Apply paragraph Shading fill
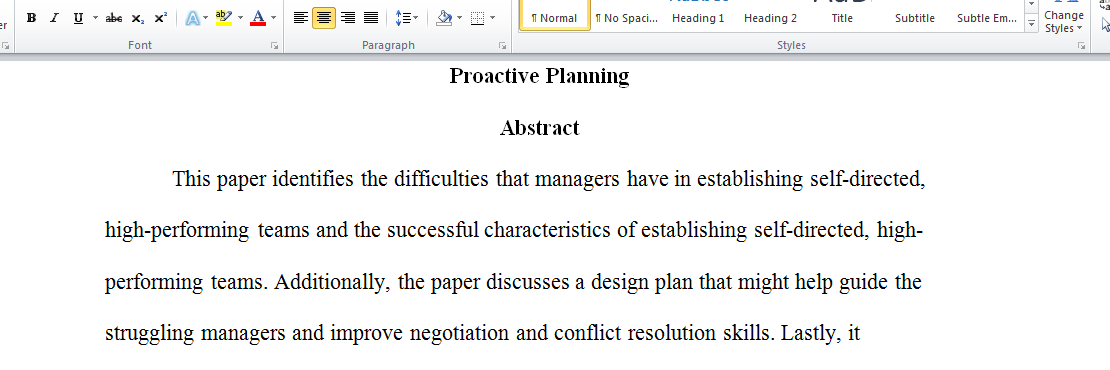 445,18
